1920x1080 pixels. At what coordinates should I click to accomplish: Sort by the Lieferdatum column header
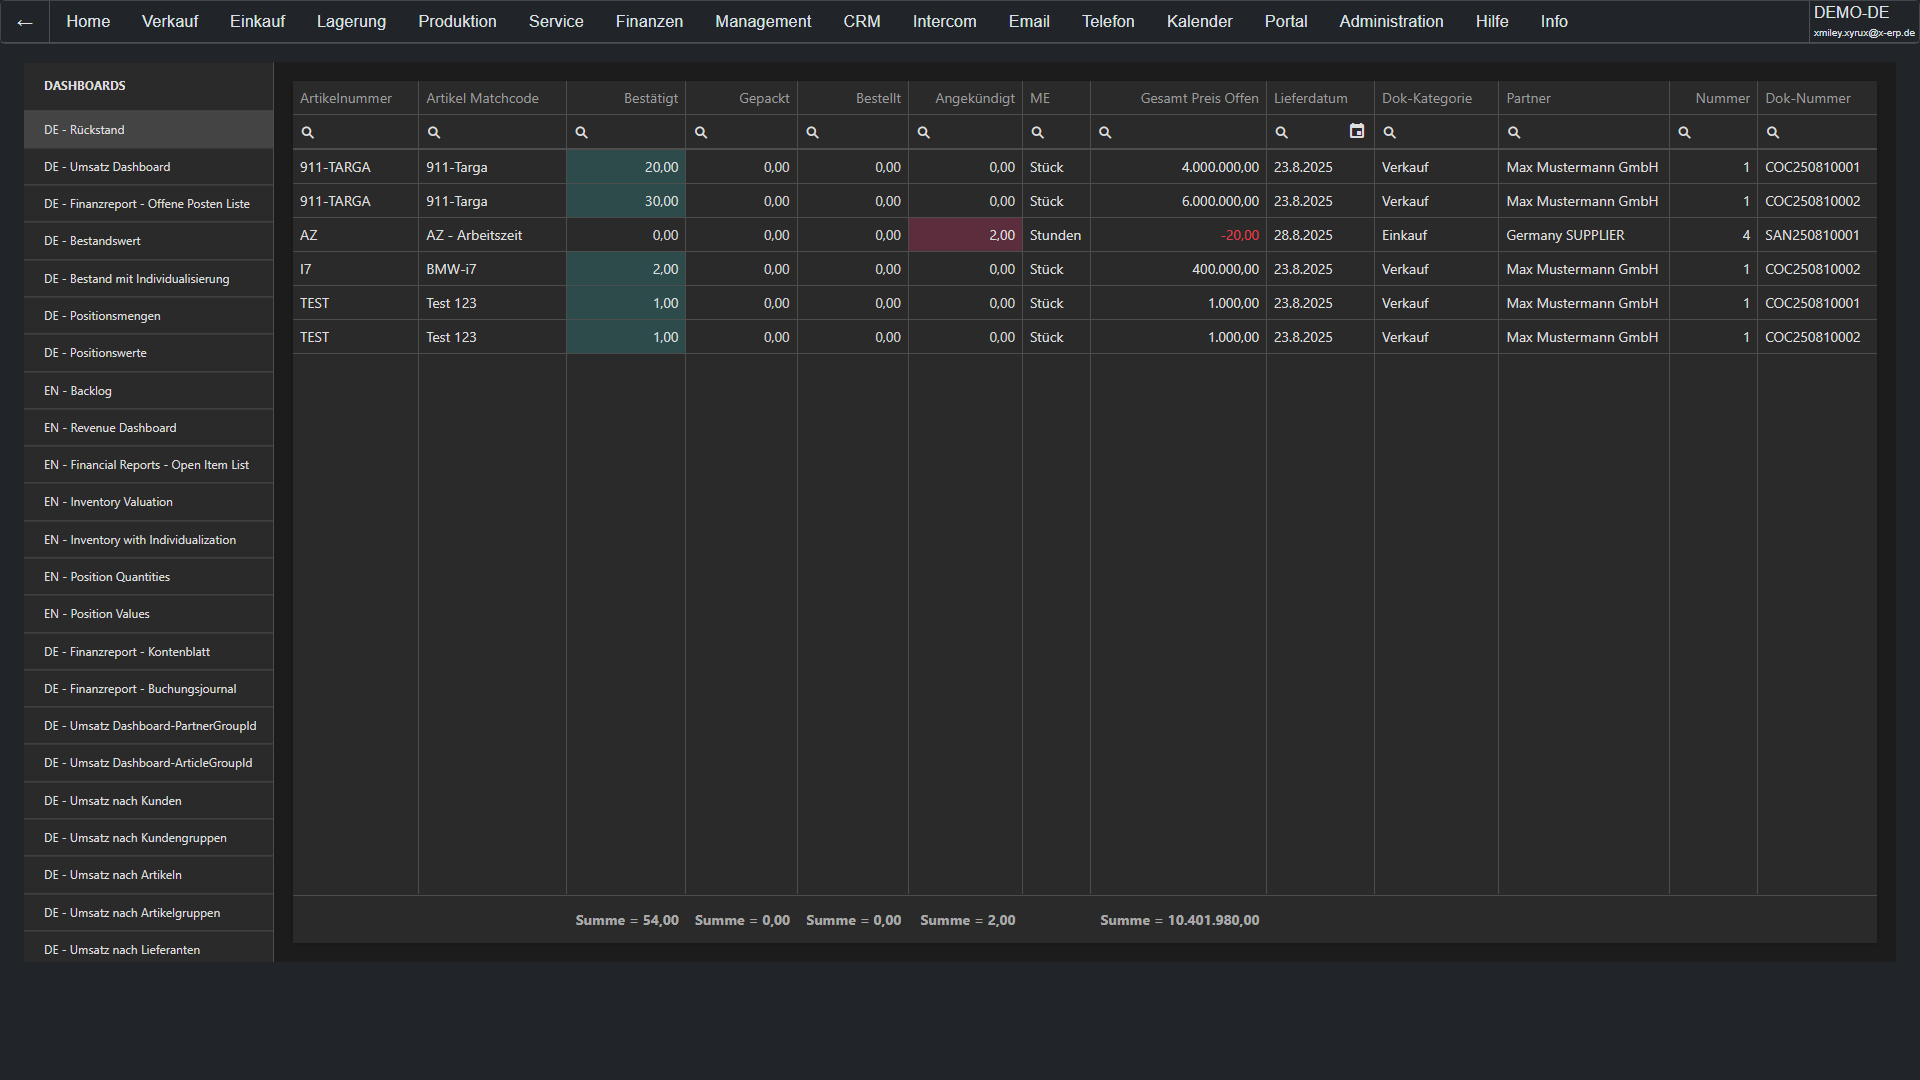(x=1310, y=98)
